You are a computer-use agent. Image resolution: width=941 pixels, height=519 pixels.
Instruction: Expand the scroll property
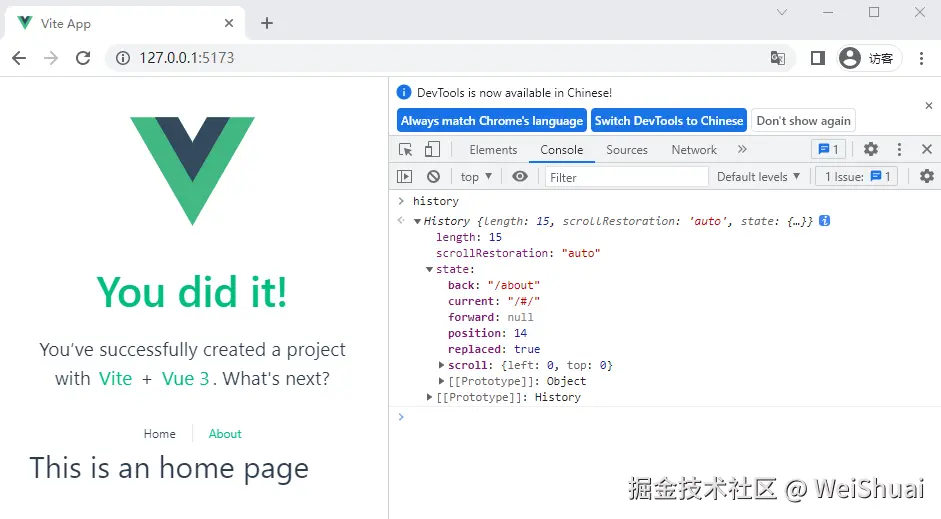click(x=441, y=365)
